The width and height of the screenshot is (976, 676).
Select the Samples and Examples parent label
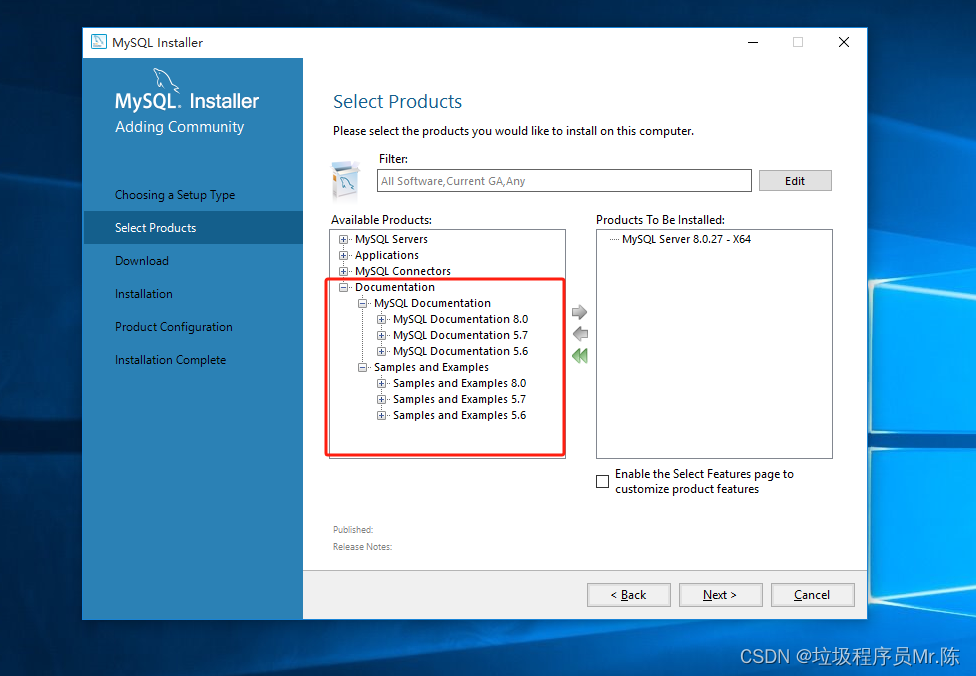point(431,367)
